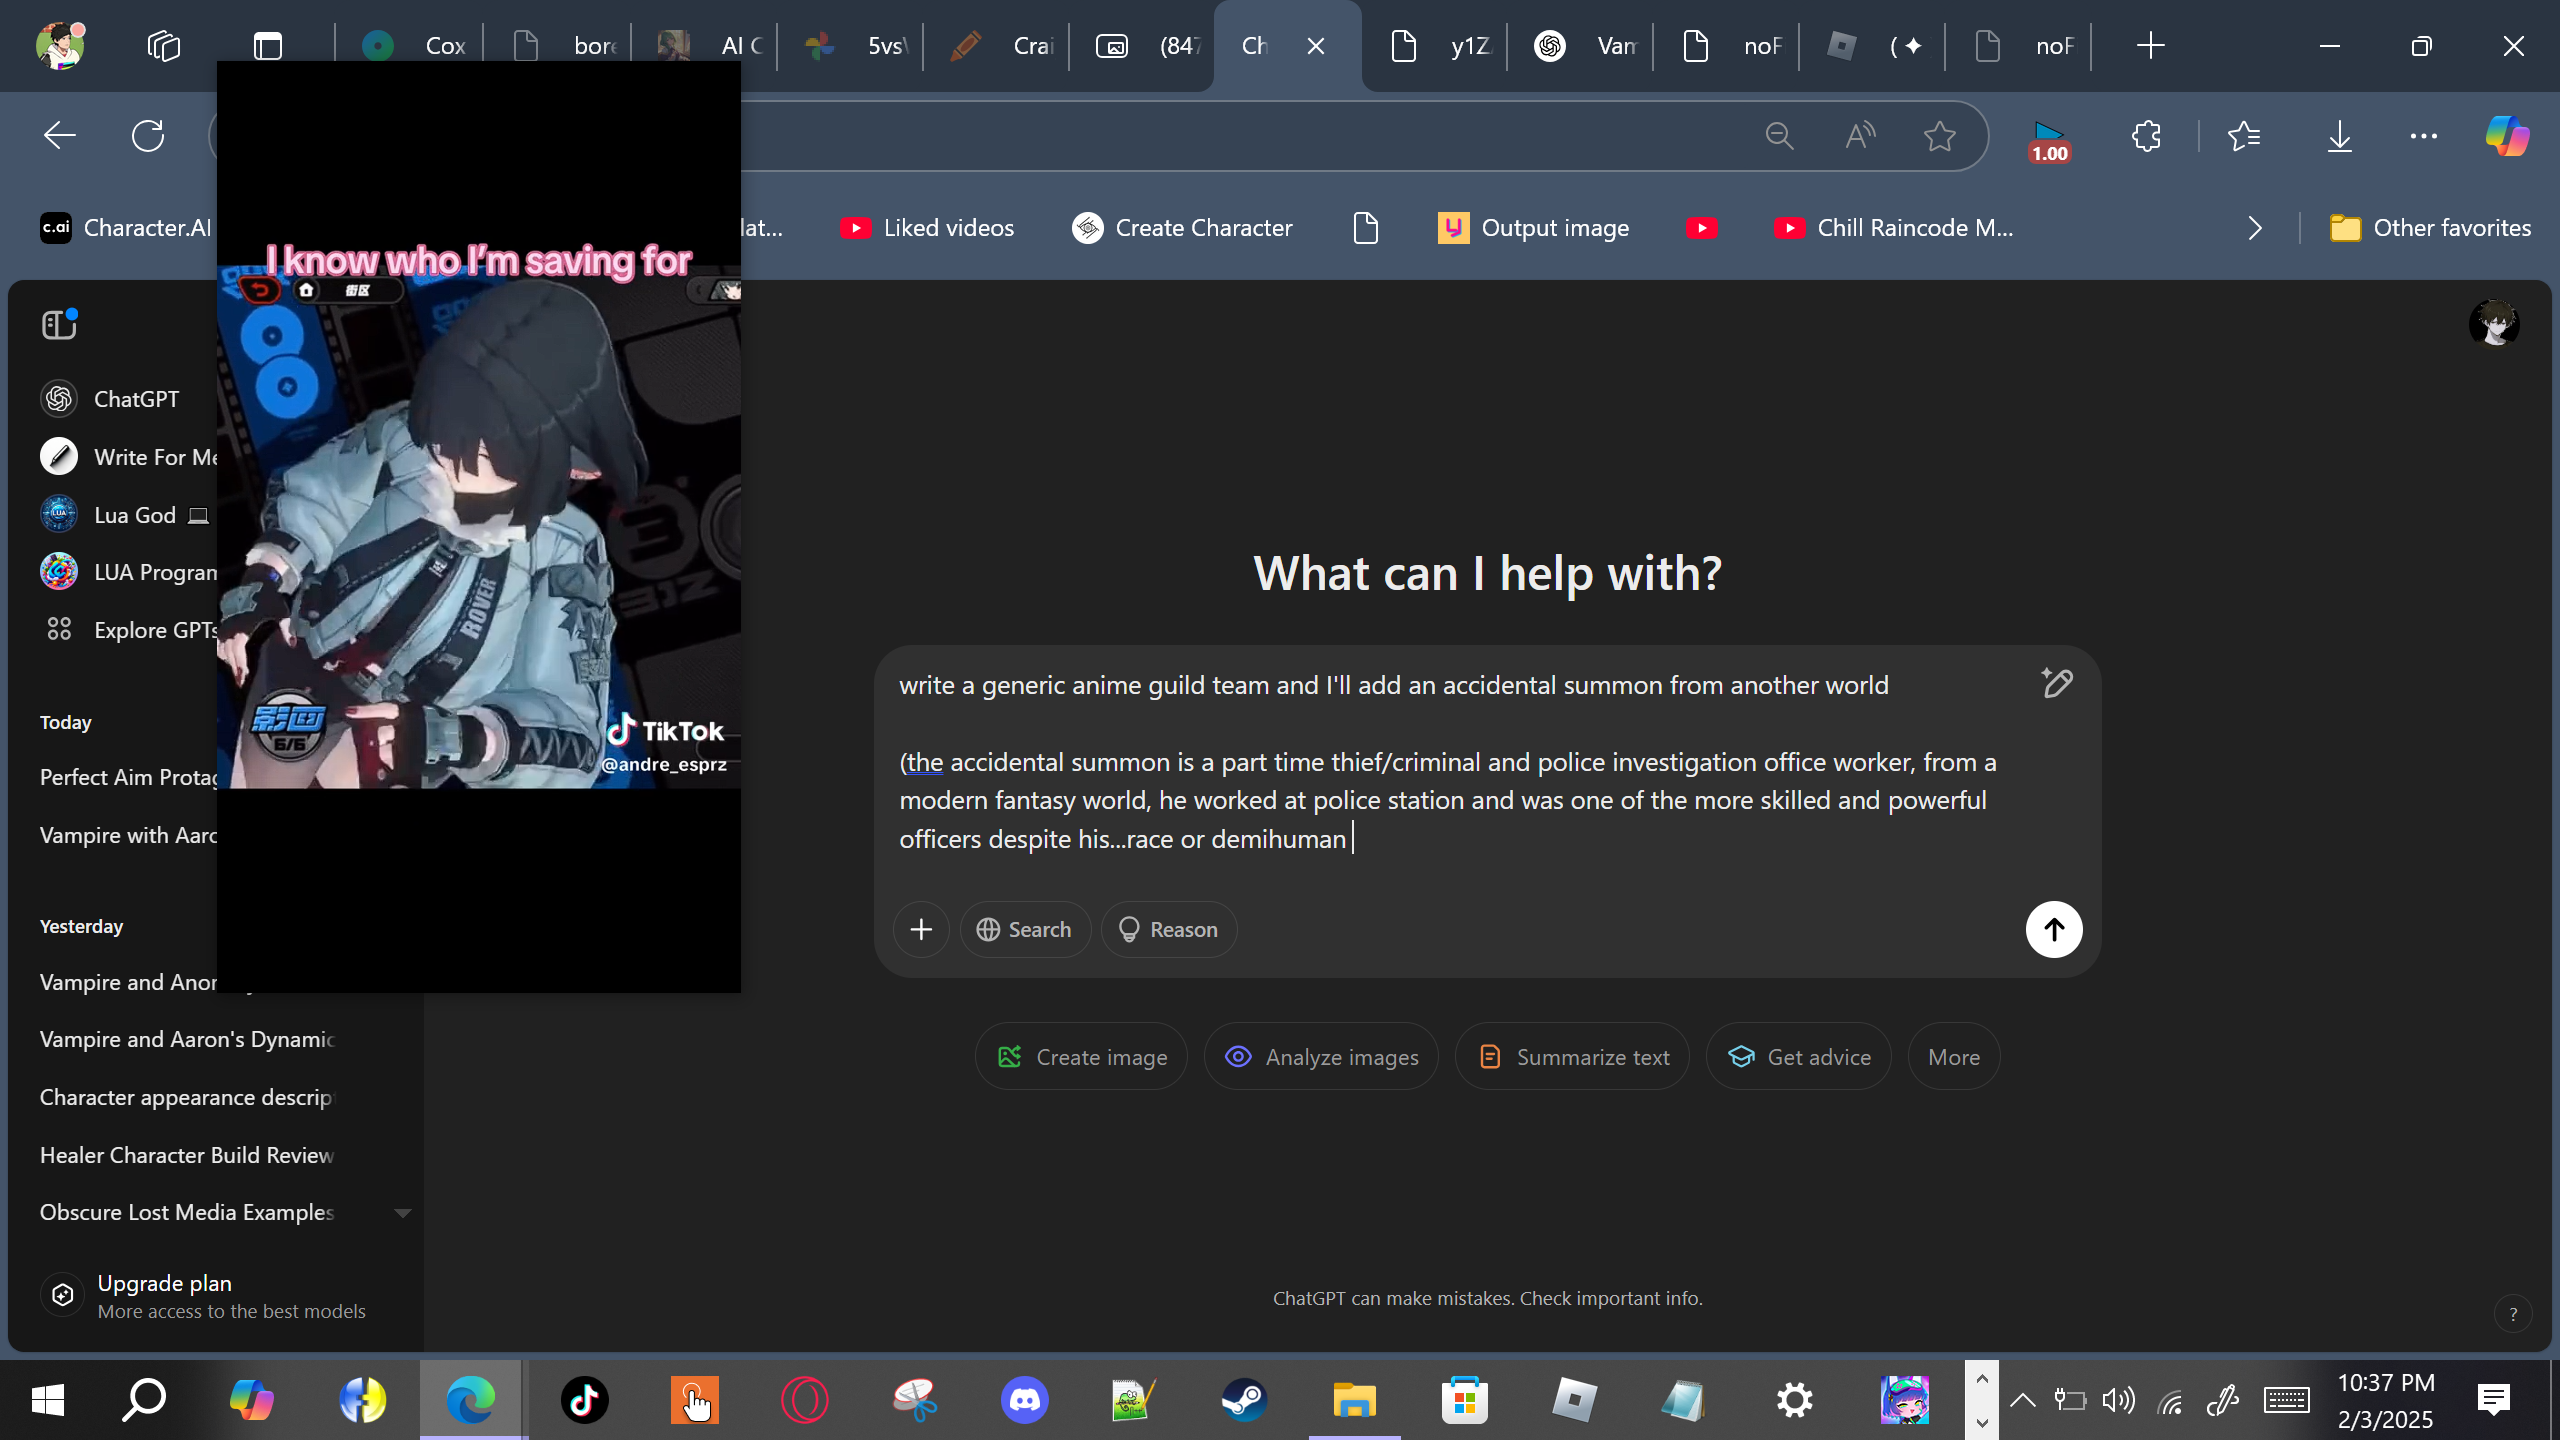Open Healer Character Build Review chat
Screen dimensions: 2560x1440
pyautogui.click(x=187, y=1155)
